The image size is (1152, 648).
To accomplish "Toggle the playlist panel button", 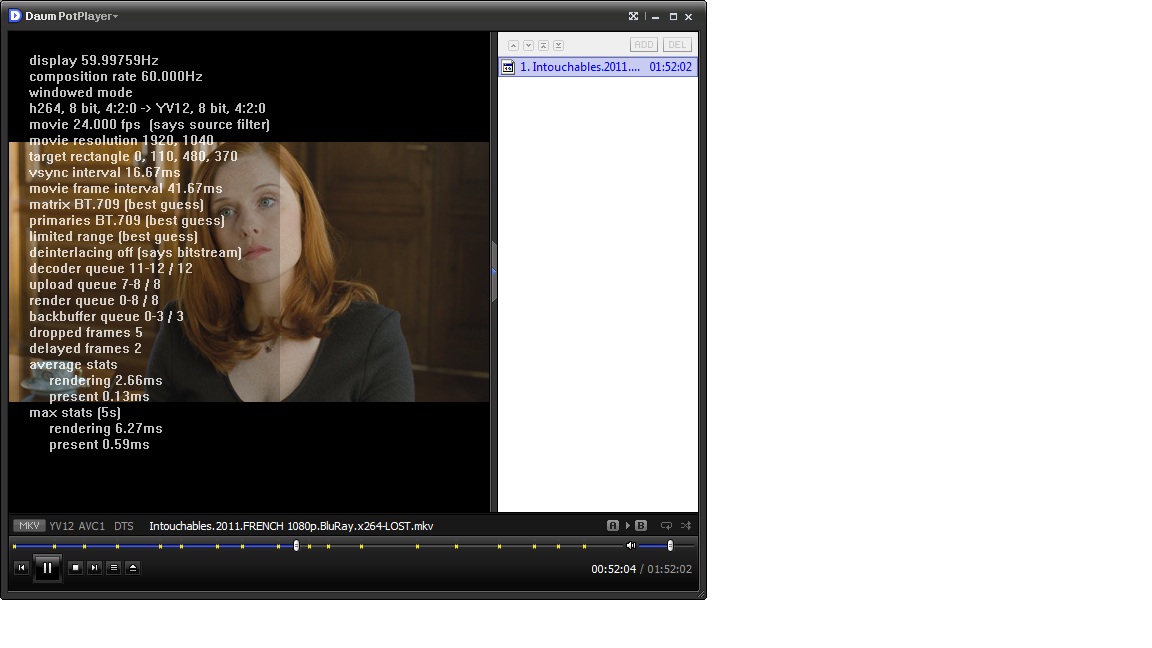I will coord(113,568).
